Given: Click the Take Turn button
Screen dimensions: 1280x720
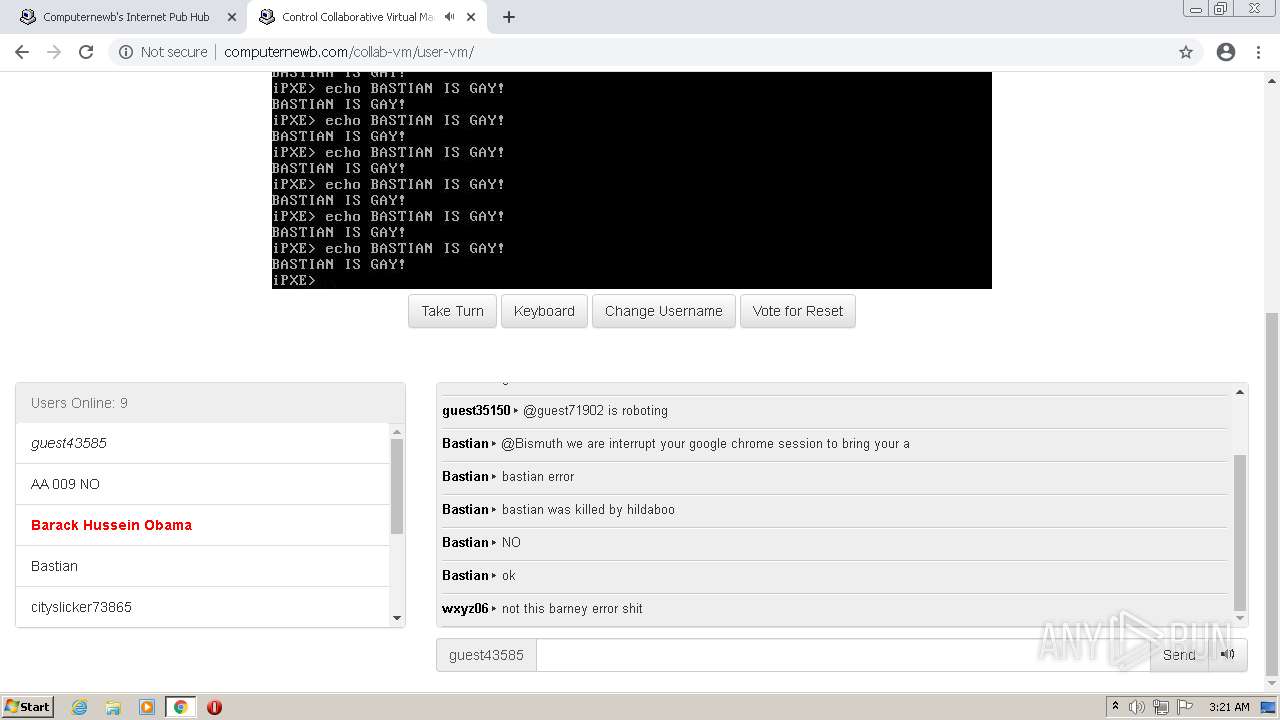Looking at the screenshot, I should 452,311.
